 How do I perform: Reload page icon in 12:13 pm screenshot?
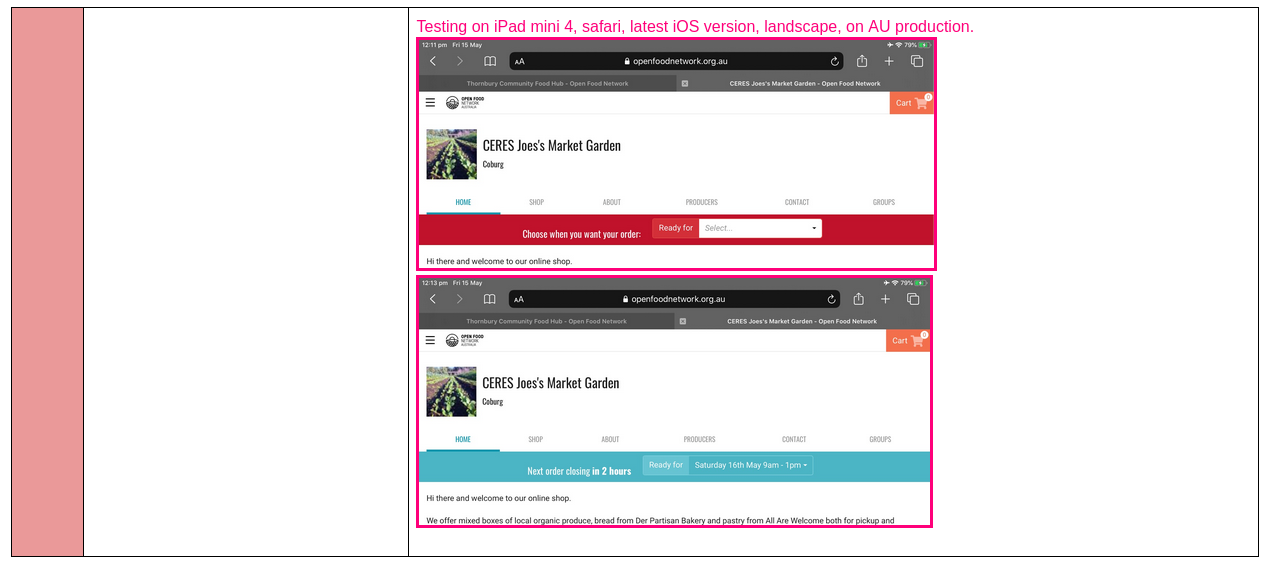(x=831, y=299)
